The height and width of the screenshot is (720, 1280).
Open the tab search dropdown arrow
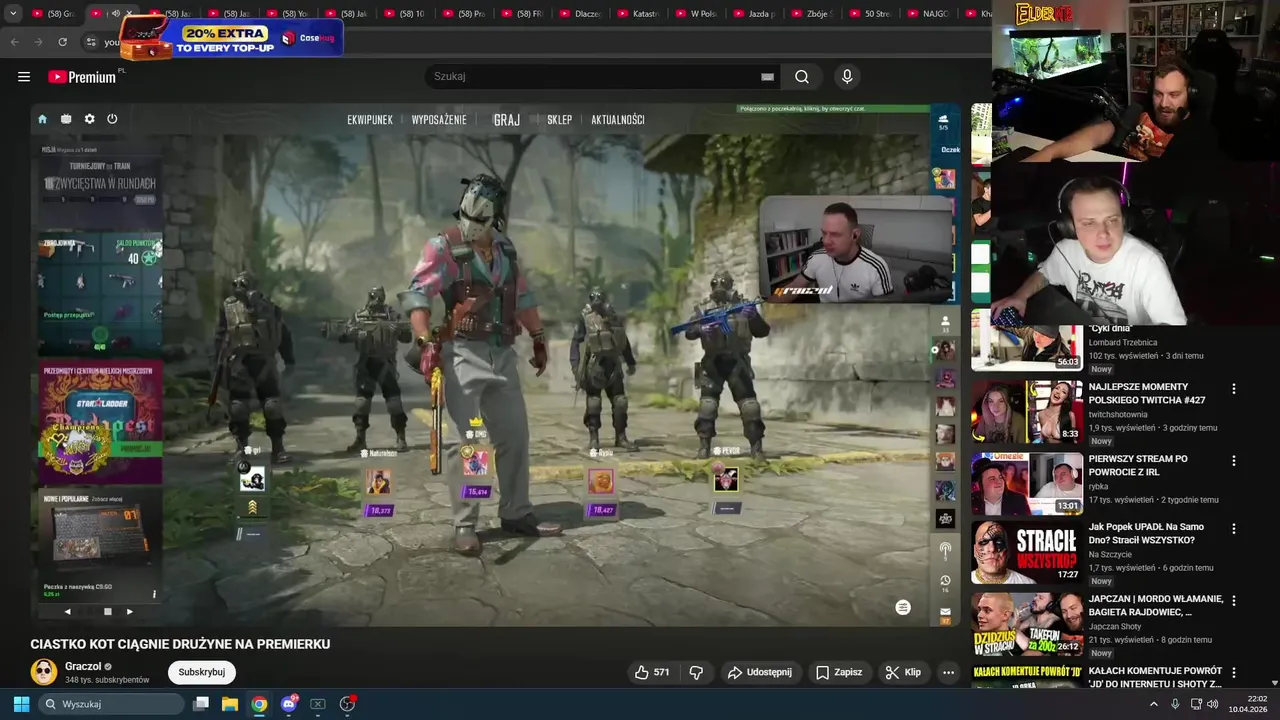[13, 14]
